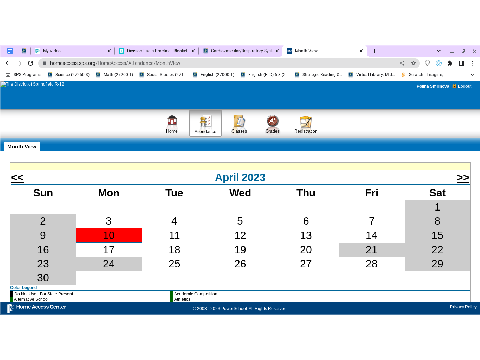Viewport: 480px width, 360px height.
Task: Click the browser address bar URL field
Action: point(220,63)
